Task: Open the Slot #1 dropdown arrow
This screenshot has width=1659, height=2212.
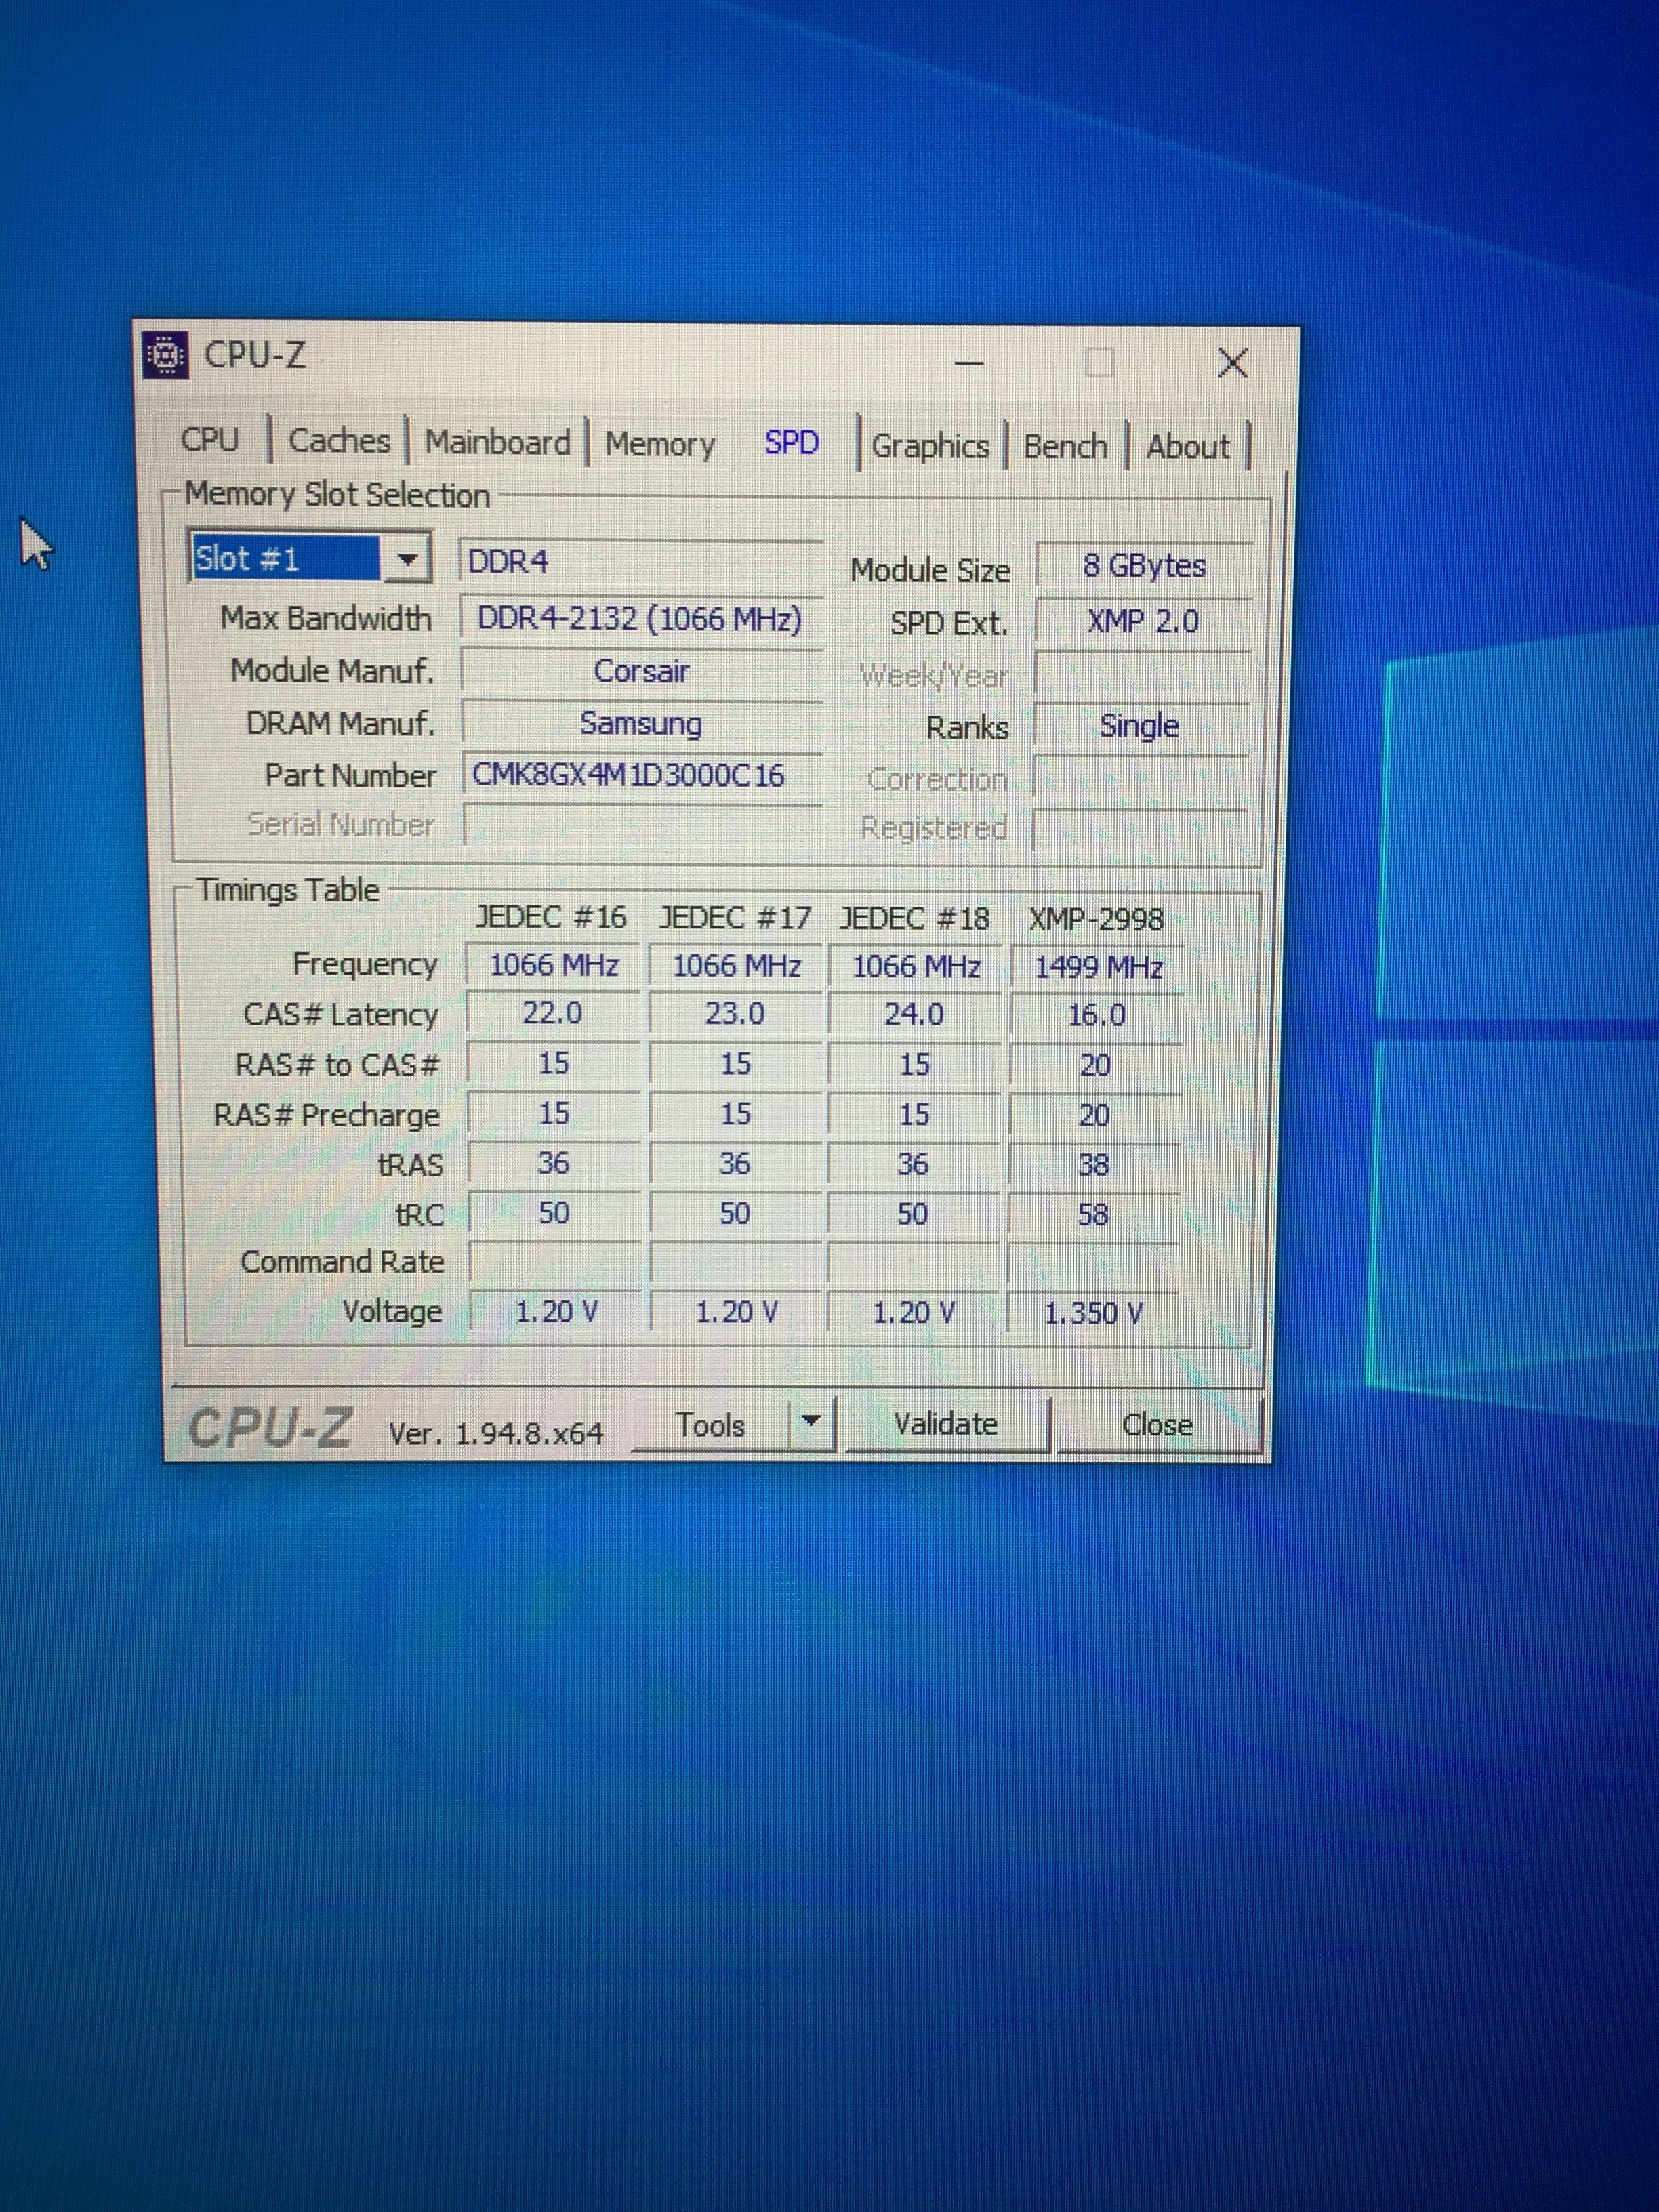Action: [x=407, y=560]
